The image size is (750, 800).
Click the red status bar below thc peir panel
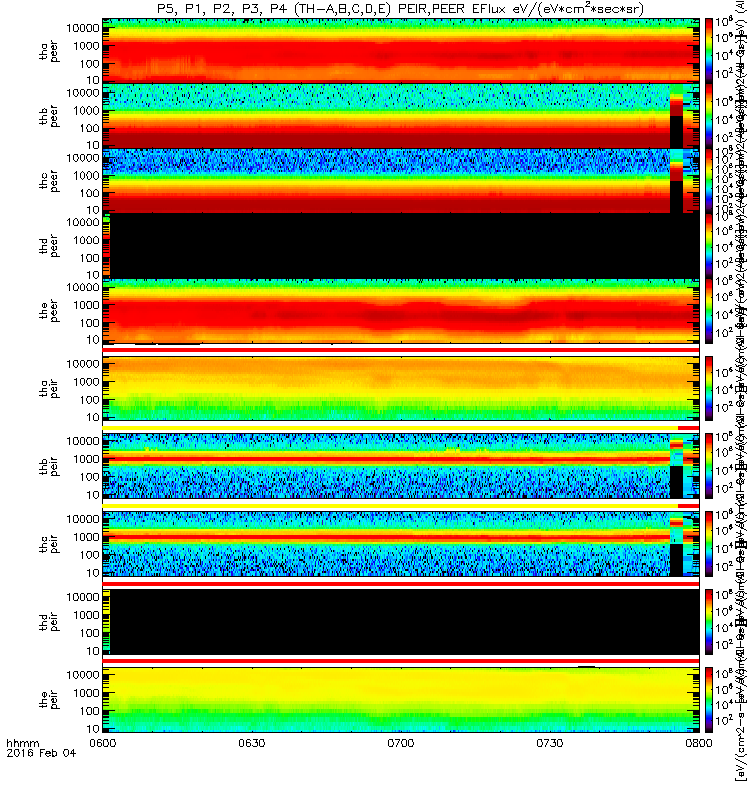[401, 583]
